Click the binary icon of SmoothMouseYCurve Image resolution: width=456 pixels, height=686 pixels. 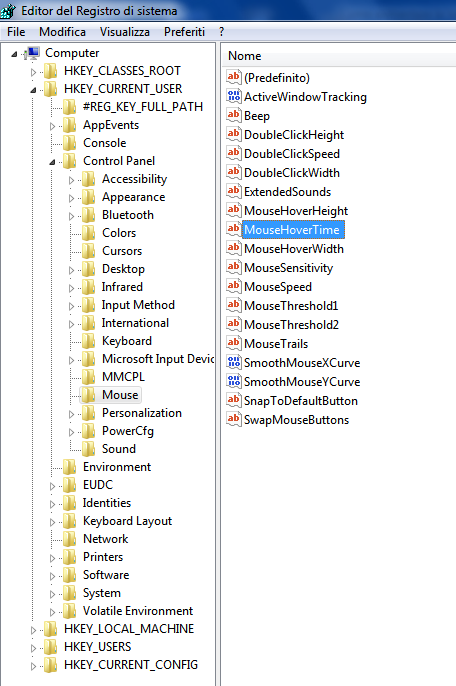coord(234,381)
